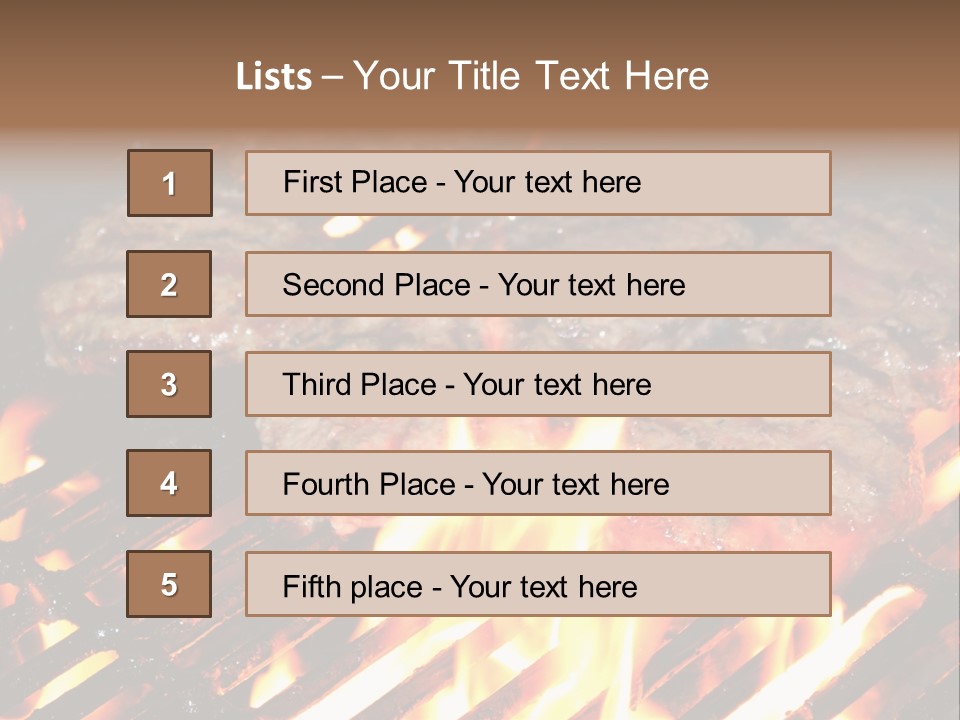This screenshot has width=960, height=720.
Task: Select the First Place text box
Action: point(538,183)
